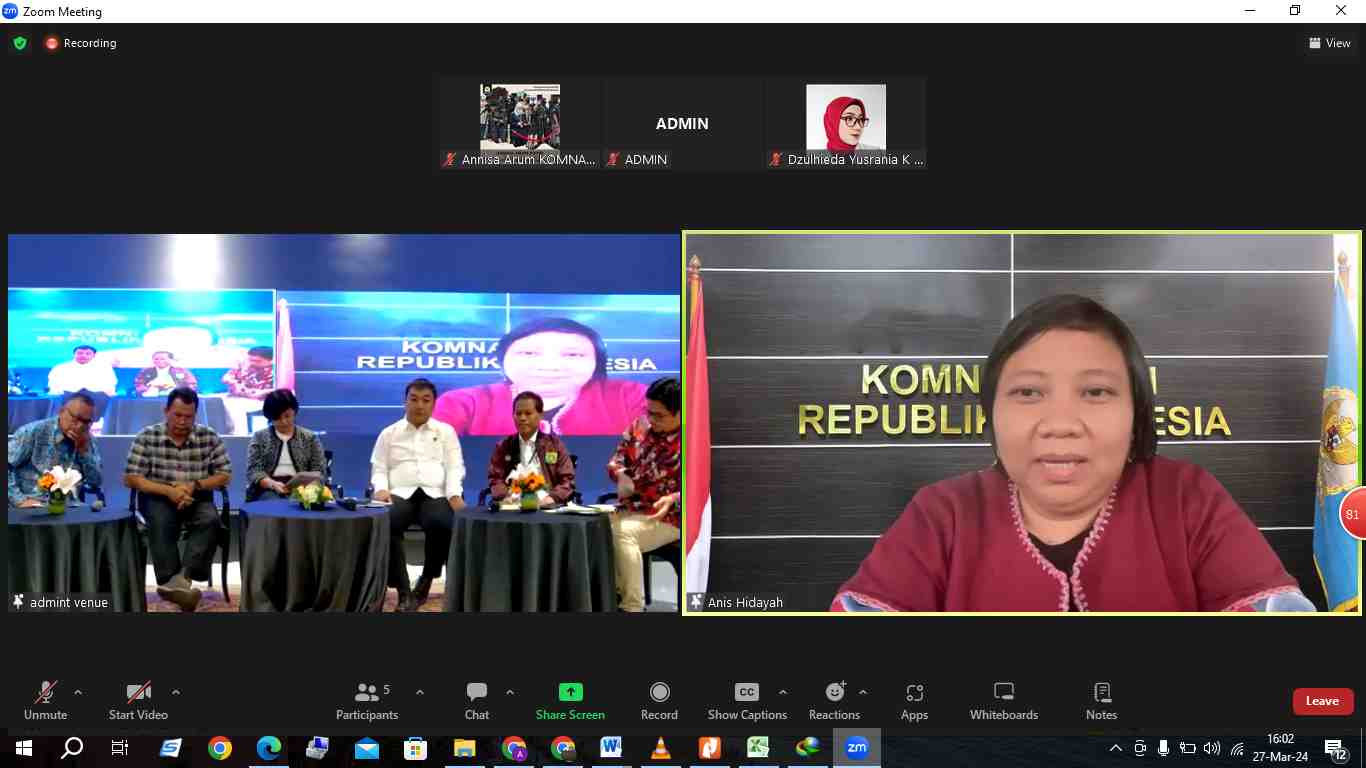This screenshot has height=768, width=1366.
Task: Click the green encryption shield icon
Action: [x=20, y=43]
